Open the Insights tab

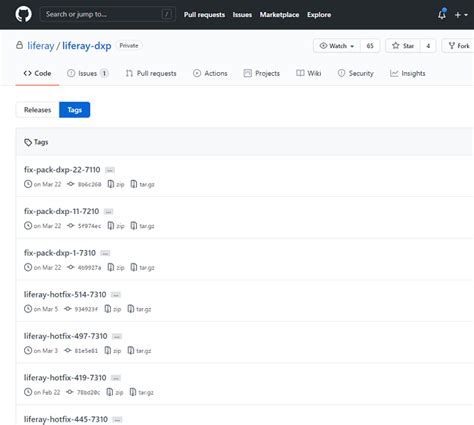click(407, 73)
